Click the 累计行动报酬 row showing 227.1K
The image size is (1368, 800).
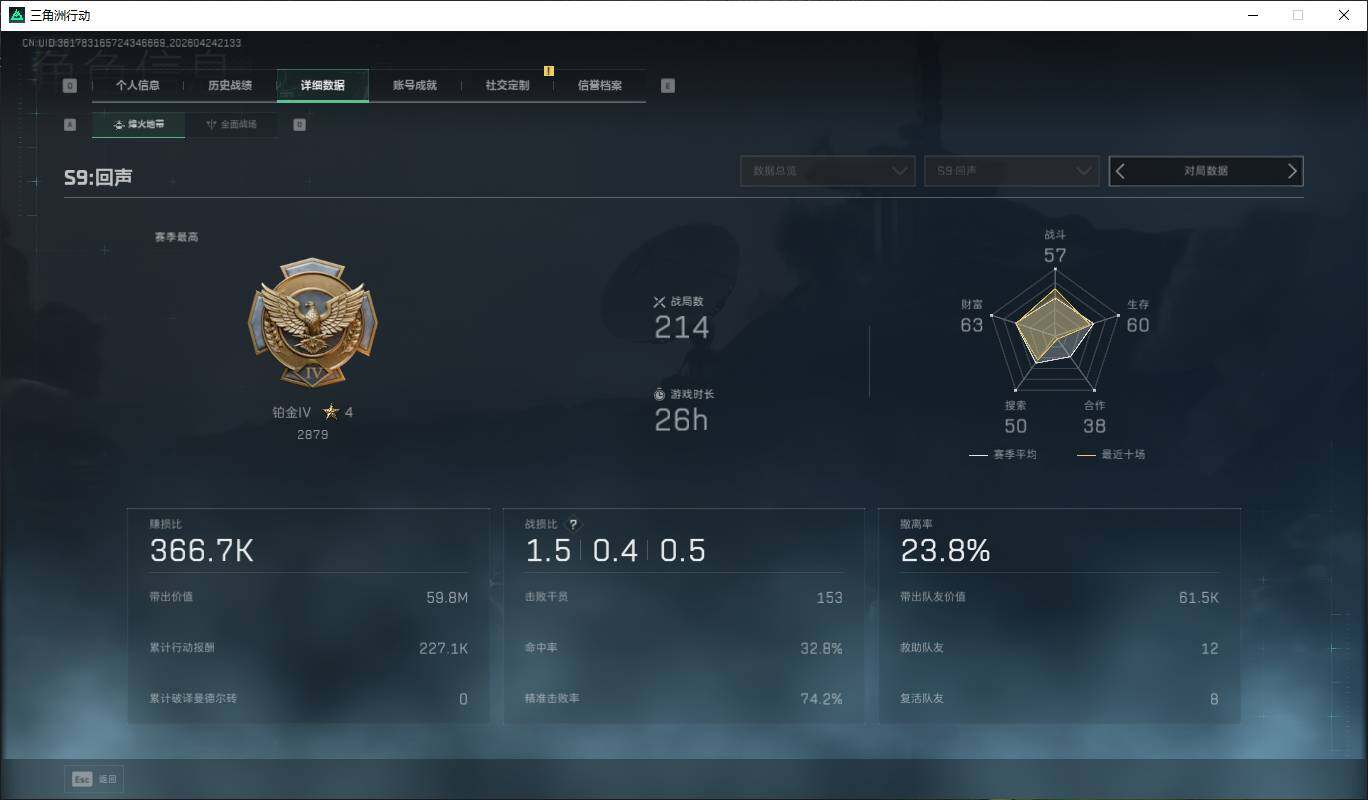pyautogui.click(x=308, y=648)
